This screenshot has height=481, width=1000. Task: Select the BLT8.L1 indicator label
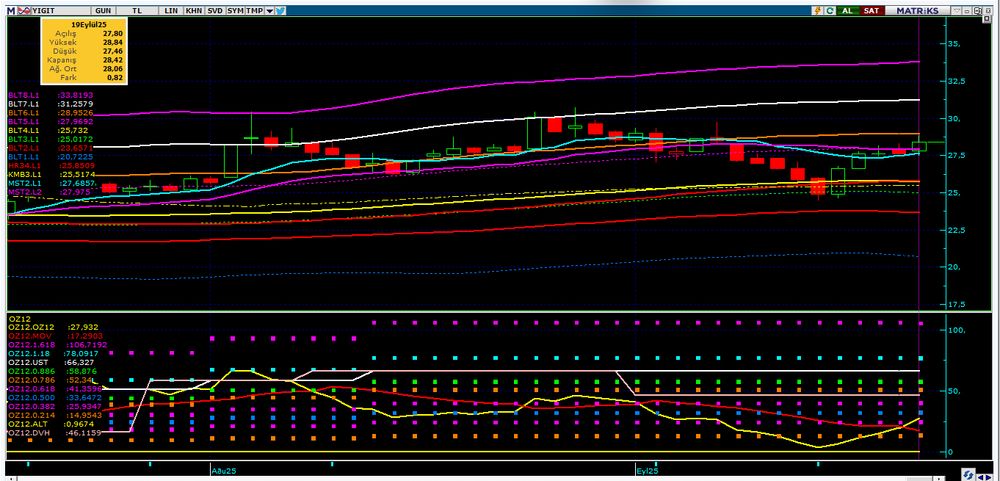pyautogui.click(x=24, y=95)
